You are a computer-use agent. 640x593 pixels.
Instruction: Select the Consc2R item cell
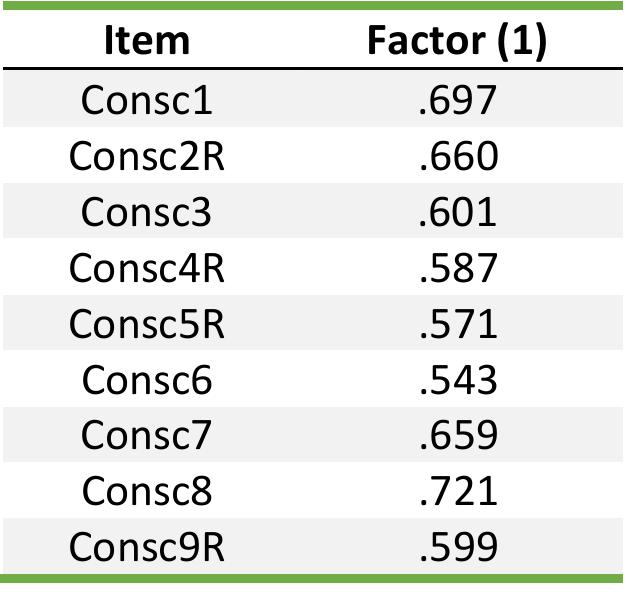(x=147, y=156)
